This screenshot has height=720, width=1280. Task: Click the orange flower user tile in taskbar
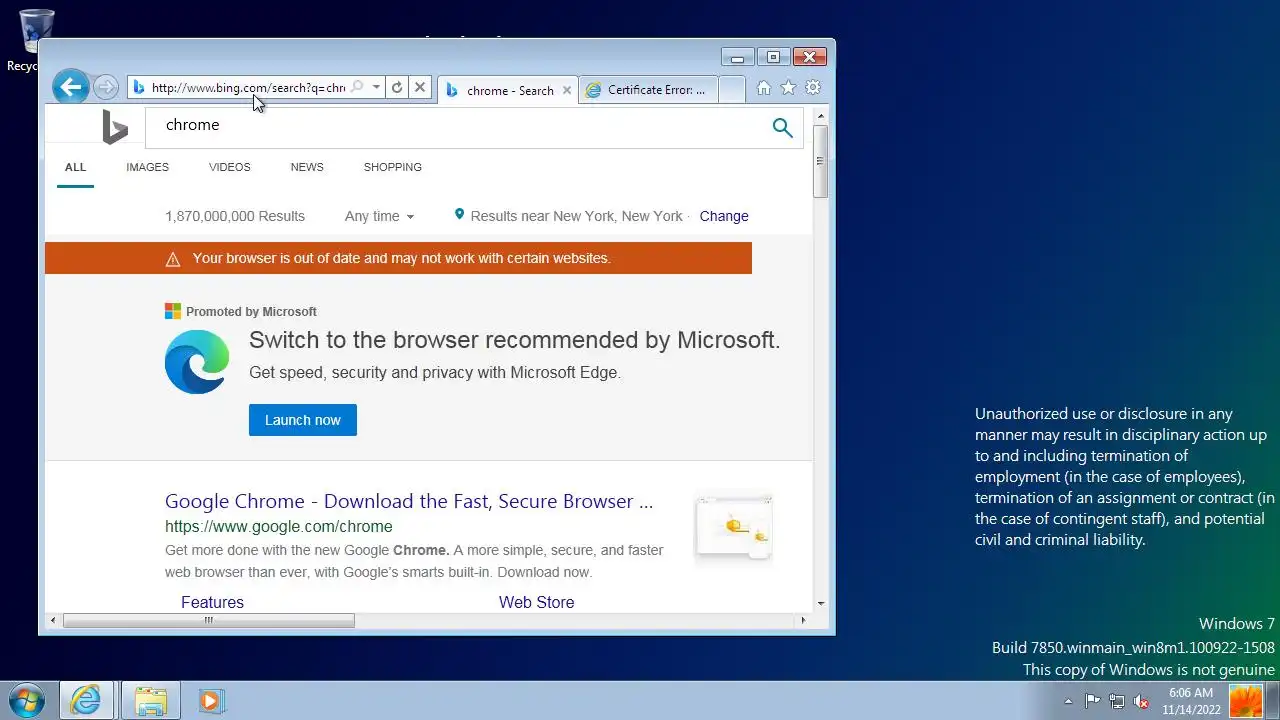(1246, 700)
